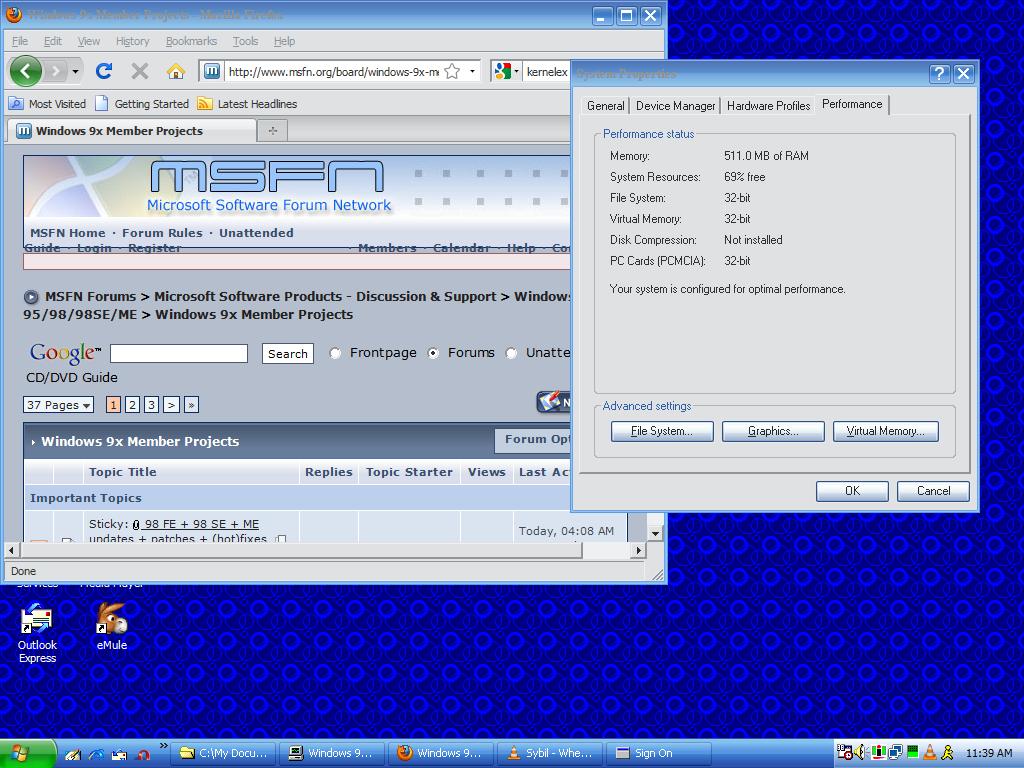The height and width of the screenshot is (768, 1024).
Task: Go back using Firefox green back arrow
Action: click(26, 71)
